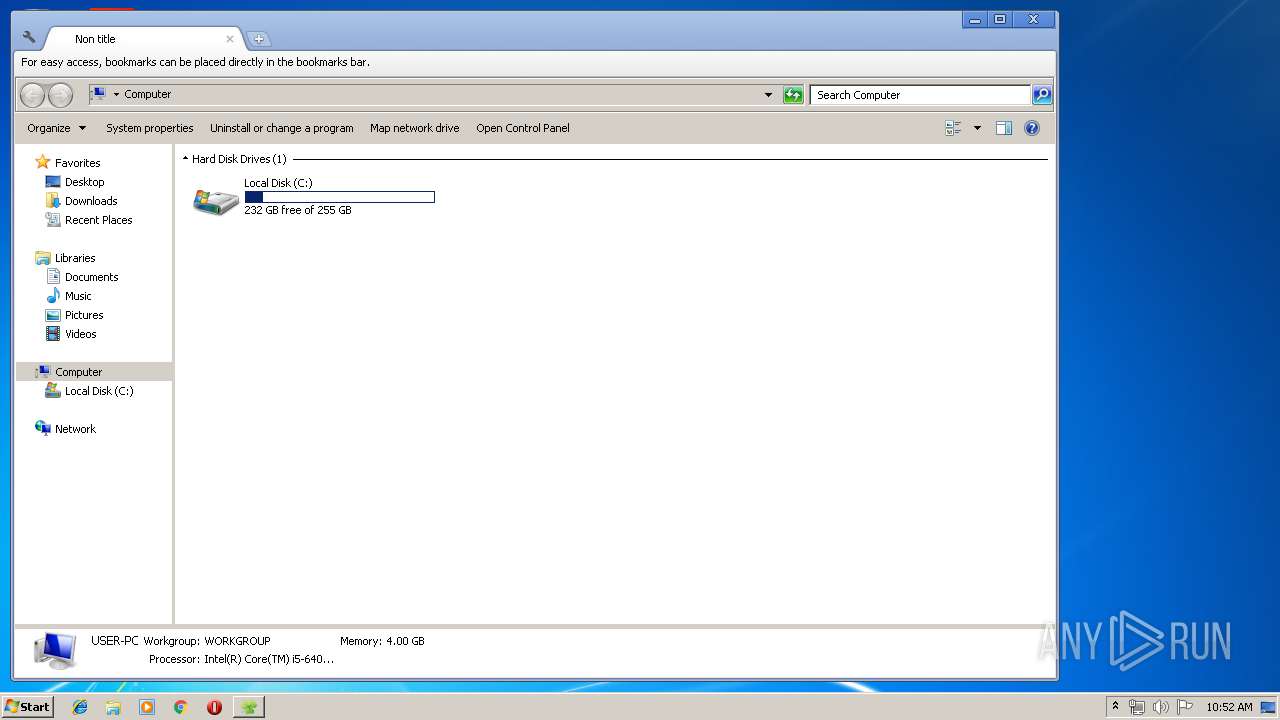Click the network tray icon
Image resolution: width=1280 pixels, height=720 pixels.
coord(1137,707)
